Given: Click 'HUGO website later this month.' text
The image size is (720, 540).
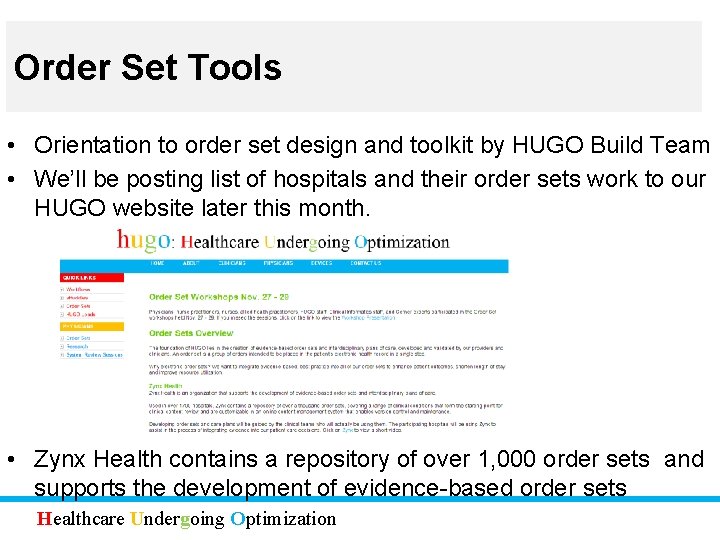Looking at the screenshot, I should [x=202, y=208].
